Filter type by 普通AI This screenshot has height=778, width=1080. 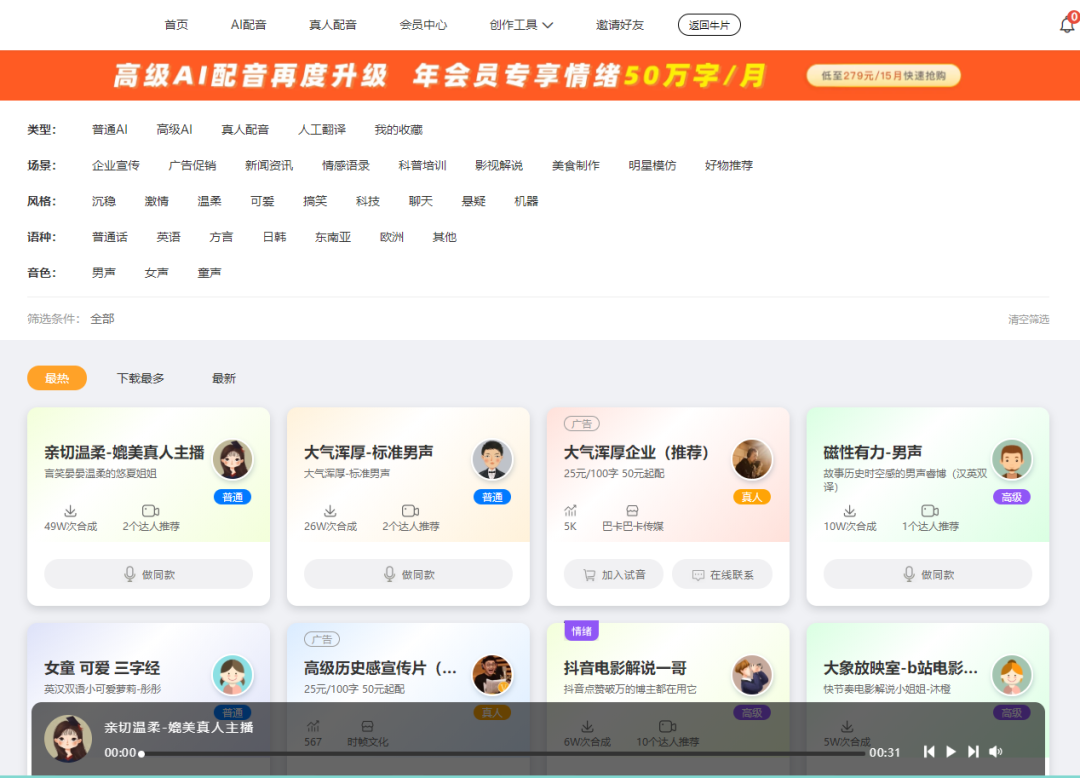point(110,129)
